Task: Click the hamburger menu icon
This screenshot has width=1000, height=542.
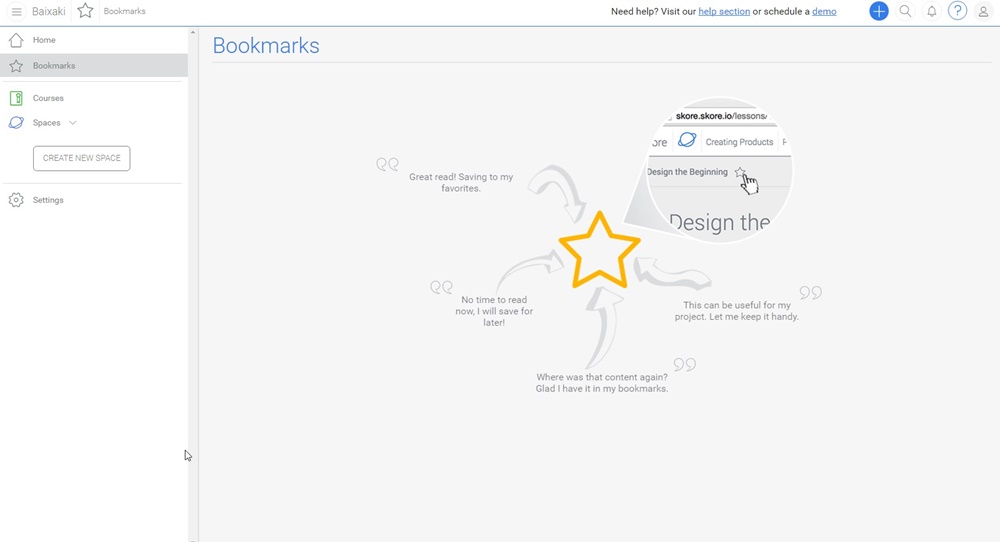Action: tap(16, 12)
